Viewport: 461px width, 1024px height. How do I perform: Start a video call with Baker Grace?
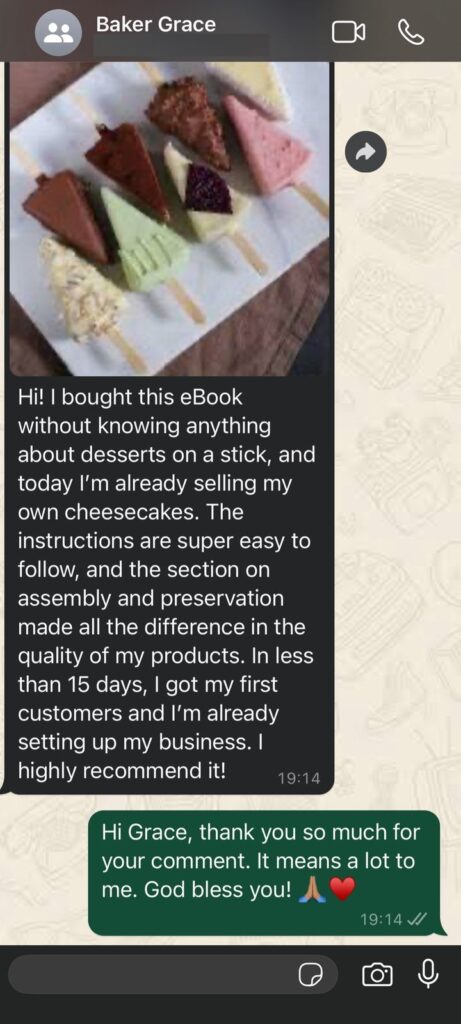tap(349, 33)
